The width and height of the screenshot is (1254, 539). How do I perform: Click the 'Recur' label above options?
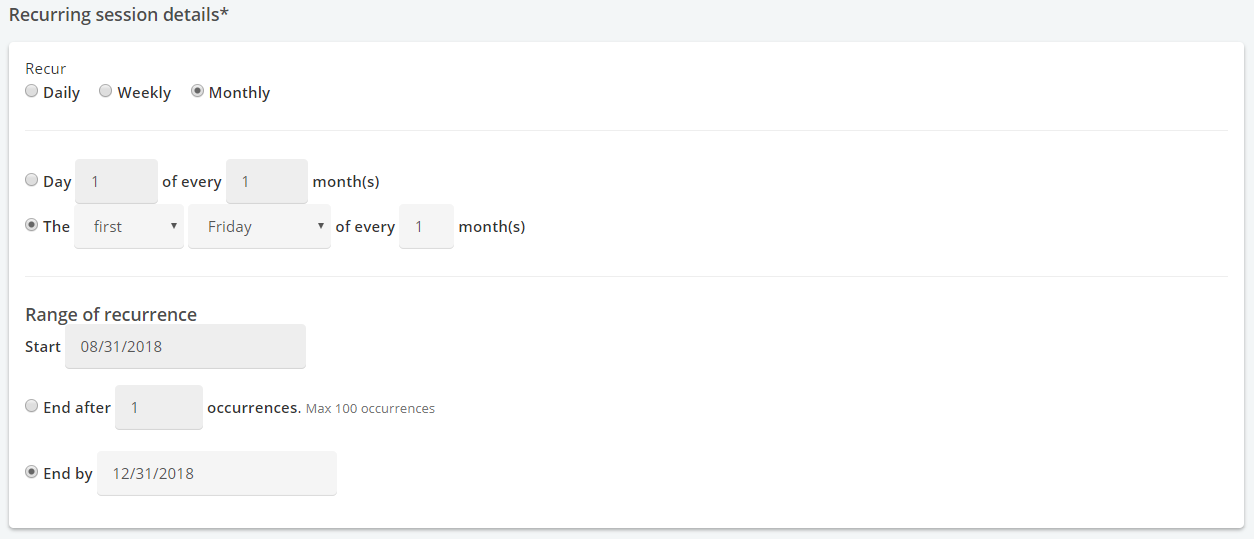point(46,69)
